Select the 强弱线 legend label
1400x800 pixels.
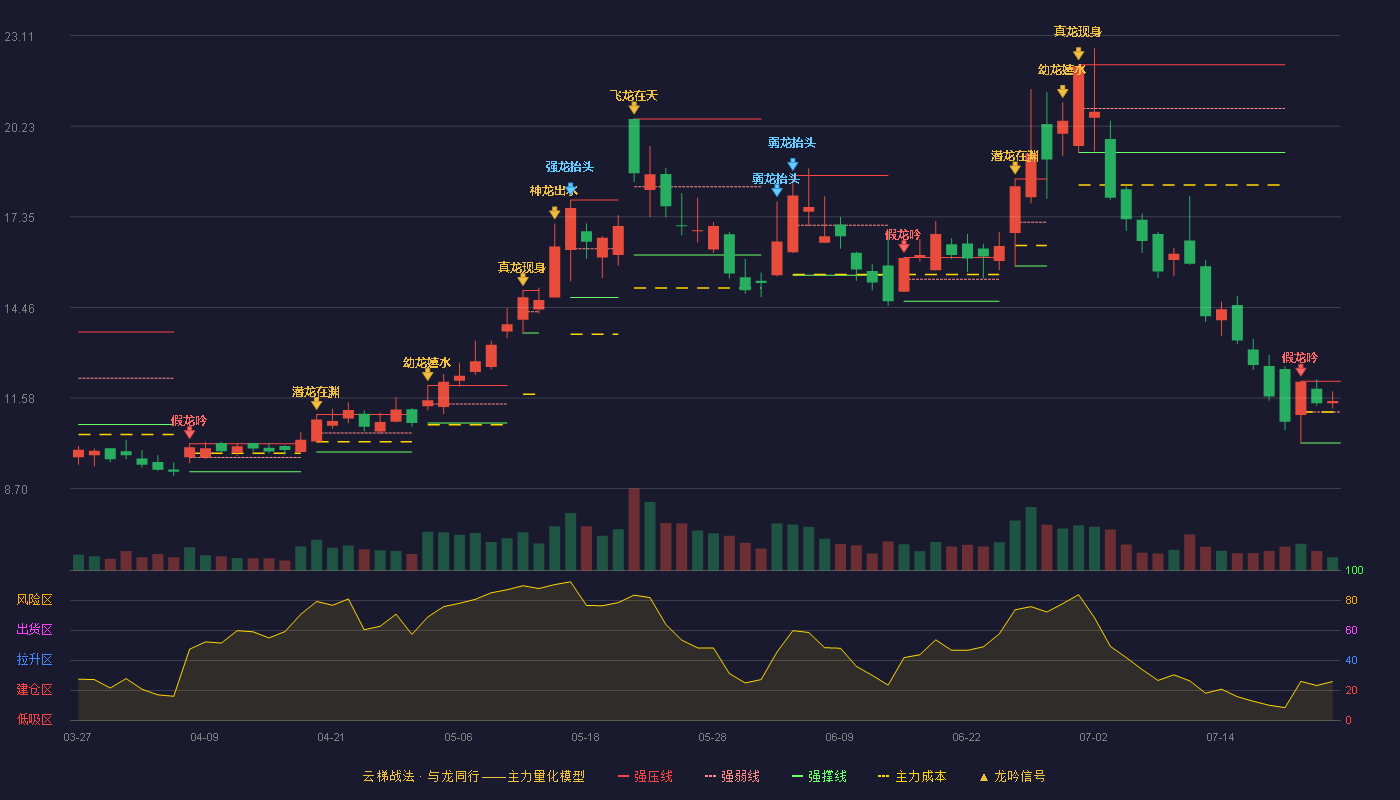(x=741, y=776)
